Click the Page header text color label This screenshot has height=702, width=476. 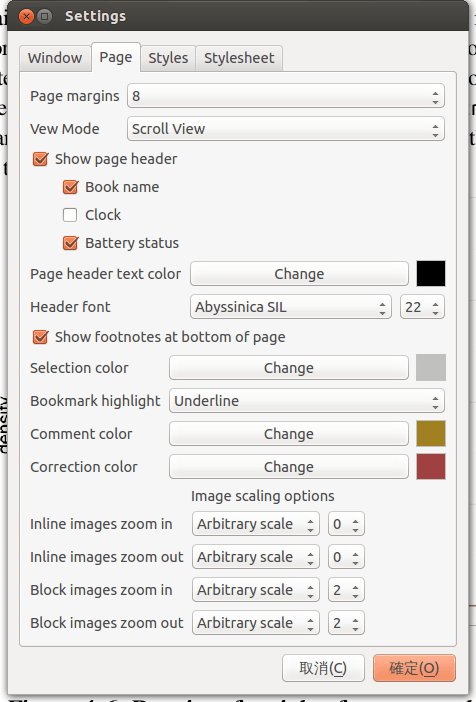click(x=106, y=274)
